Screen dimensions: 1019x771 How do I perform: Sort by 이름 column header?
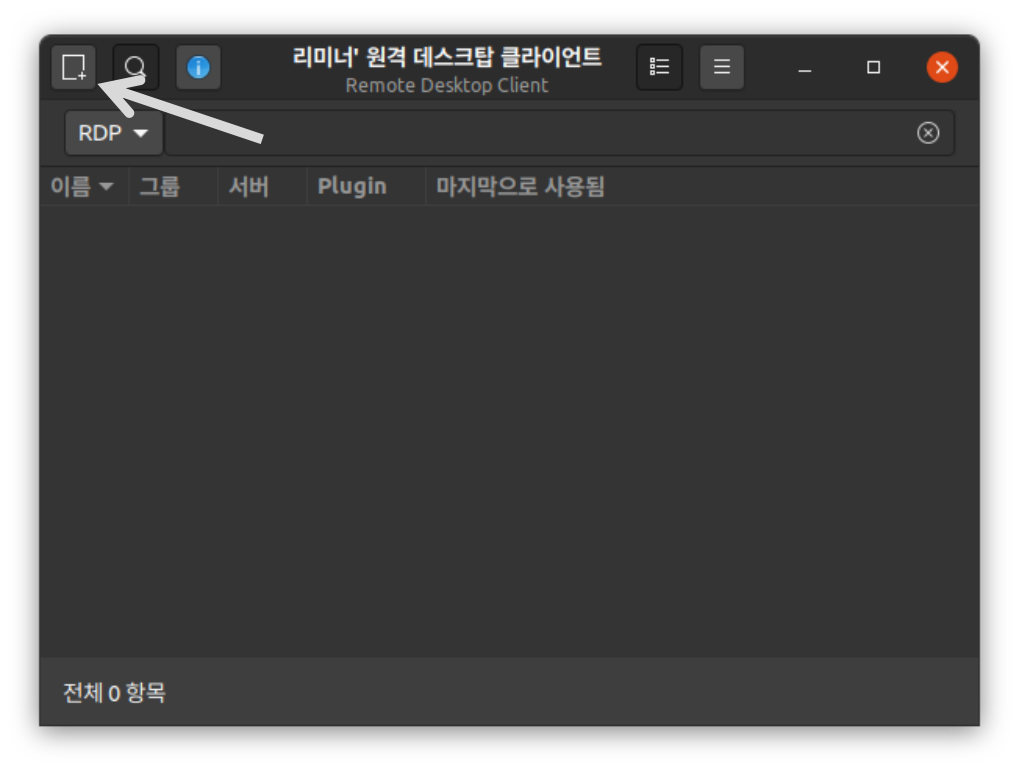pos(84,187)
